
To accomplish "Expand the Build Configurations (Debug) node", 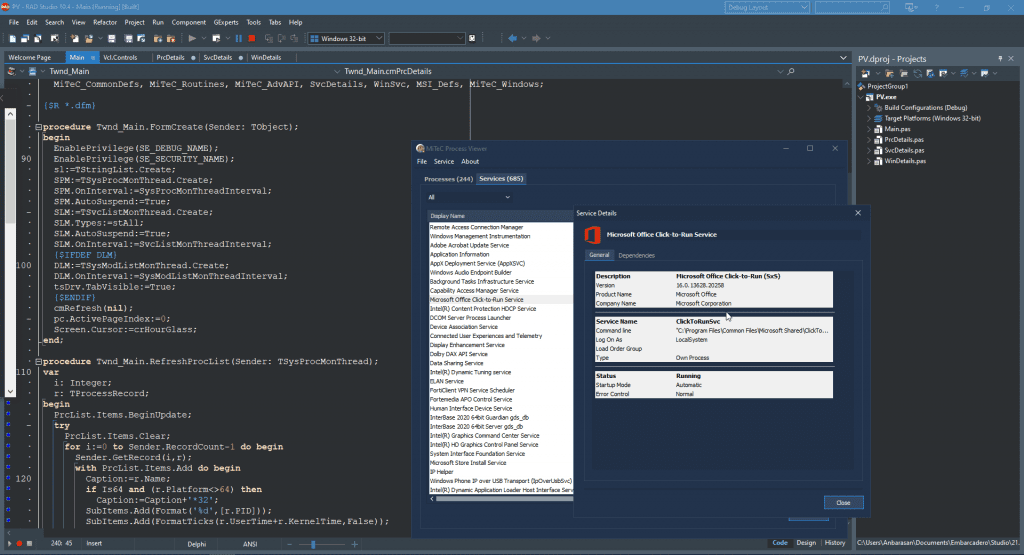I will click(x=869, y=108).
